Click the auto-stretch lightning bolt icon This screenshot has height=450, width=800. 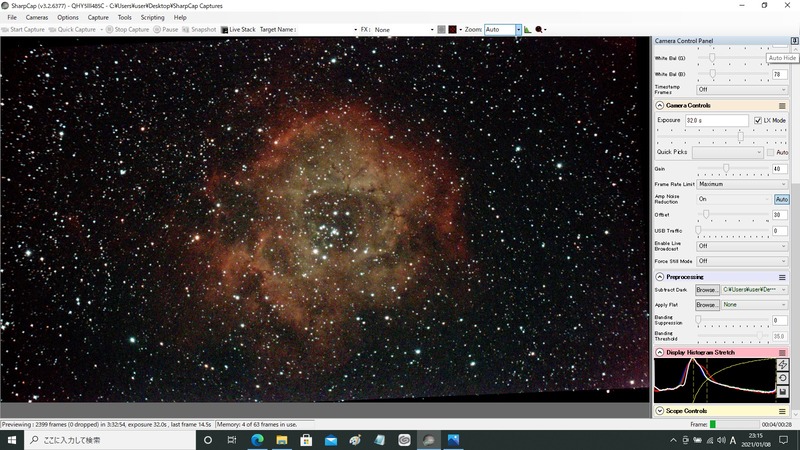coord(783,364)
